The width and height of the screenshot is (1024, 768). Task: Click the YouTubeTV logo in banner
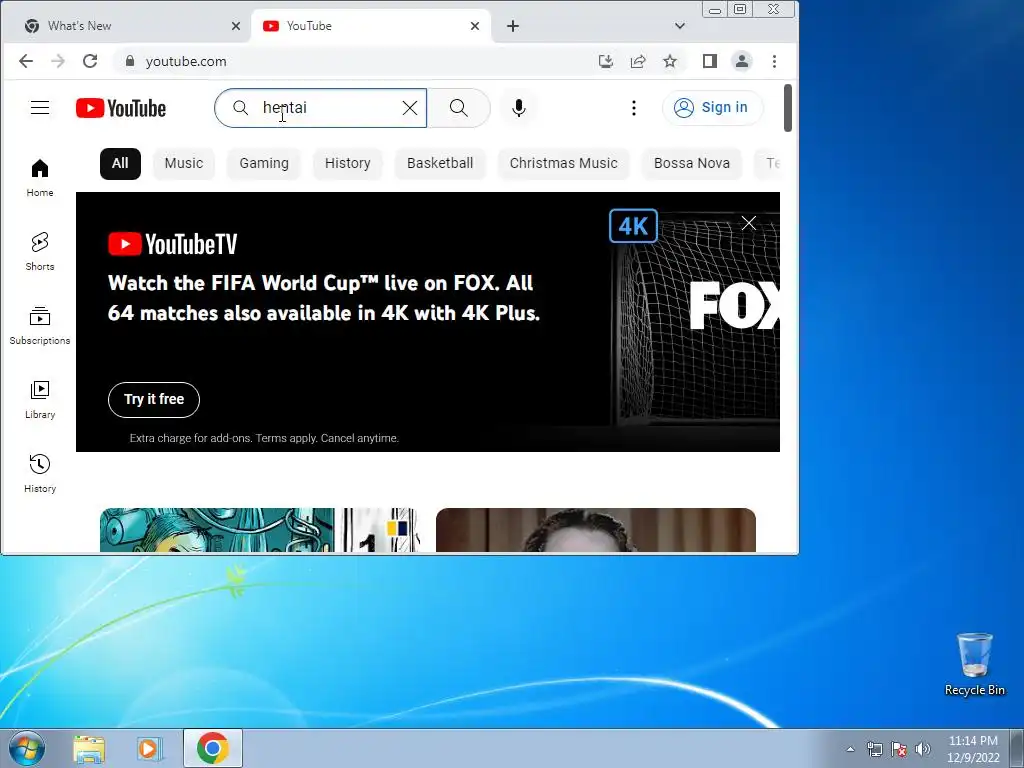(x=172, y=244)
